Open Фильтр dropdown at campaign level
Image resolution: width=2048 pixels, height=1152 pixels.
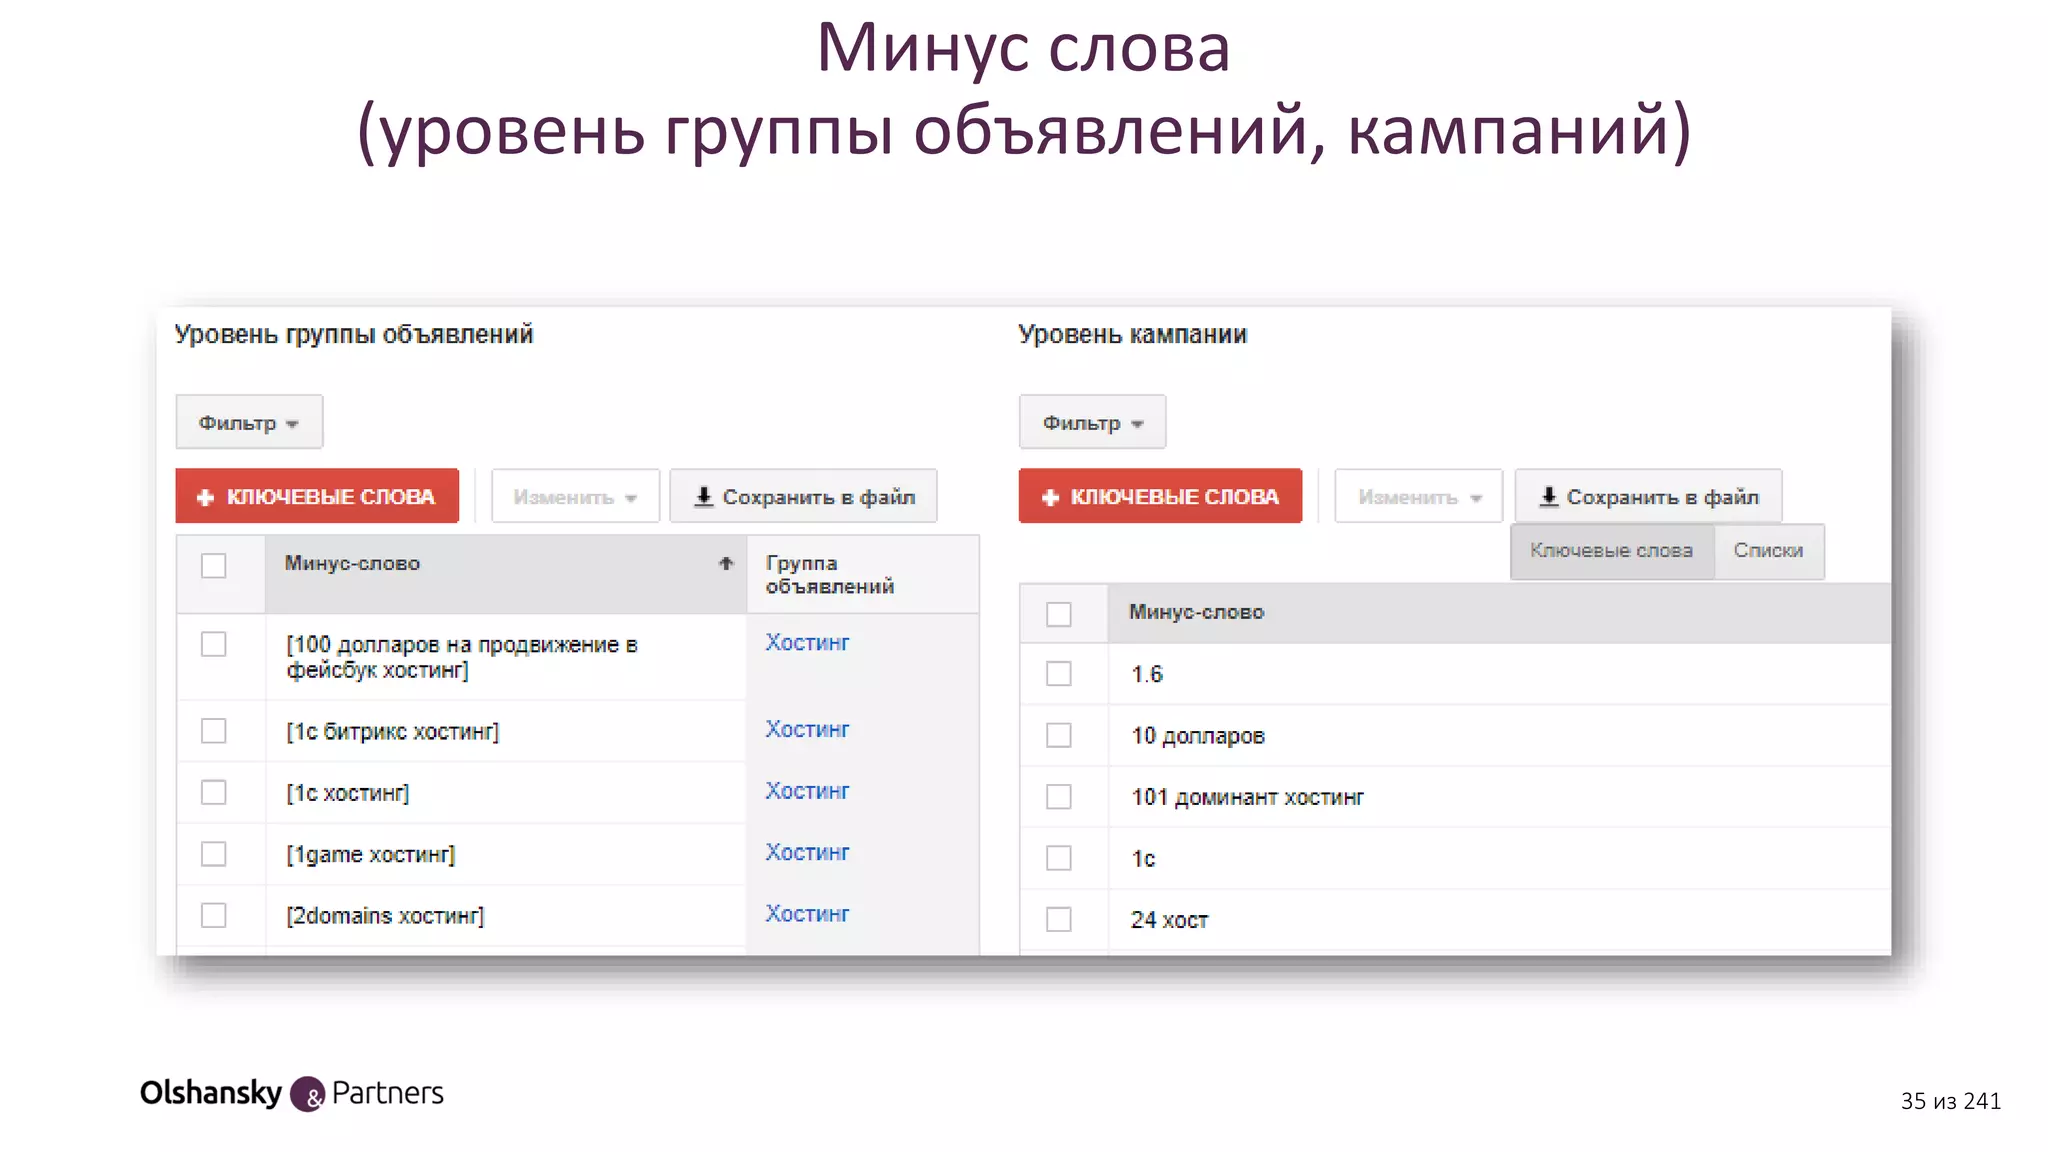(1093, 422)
